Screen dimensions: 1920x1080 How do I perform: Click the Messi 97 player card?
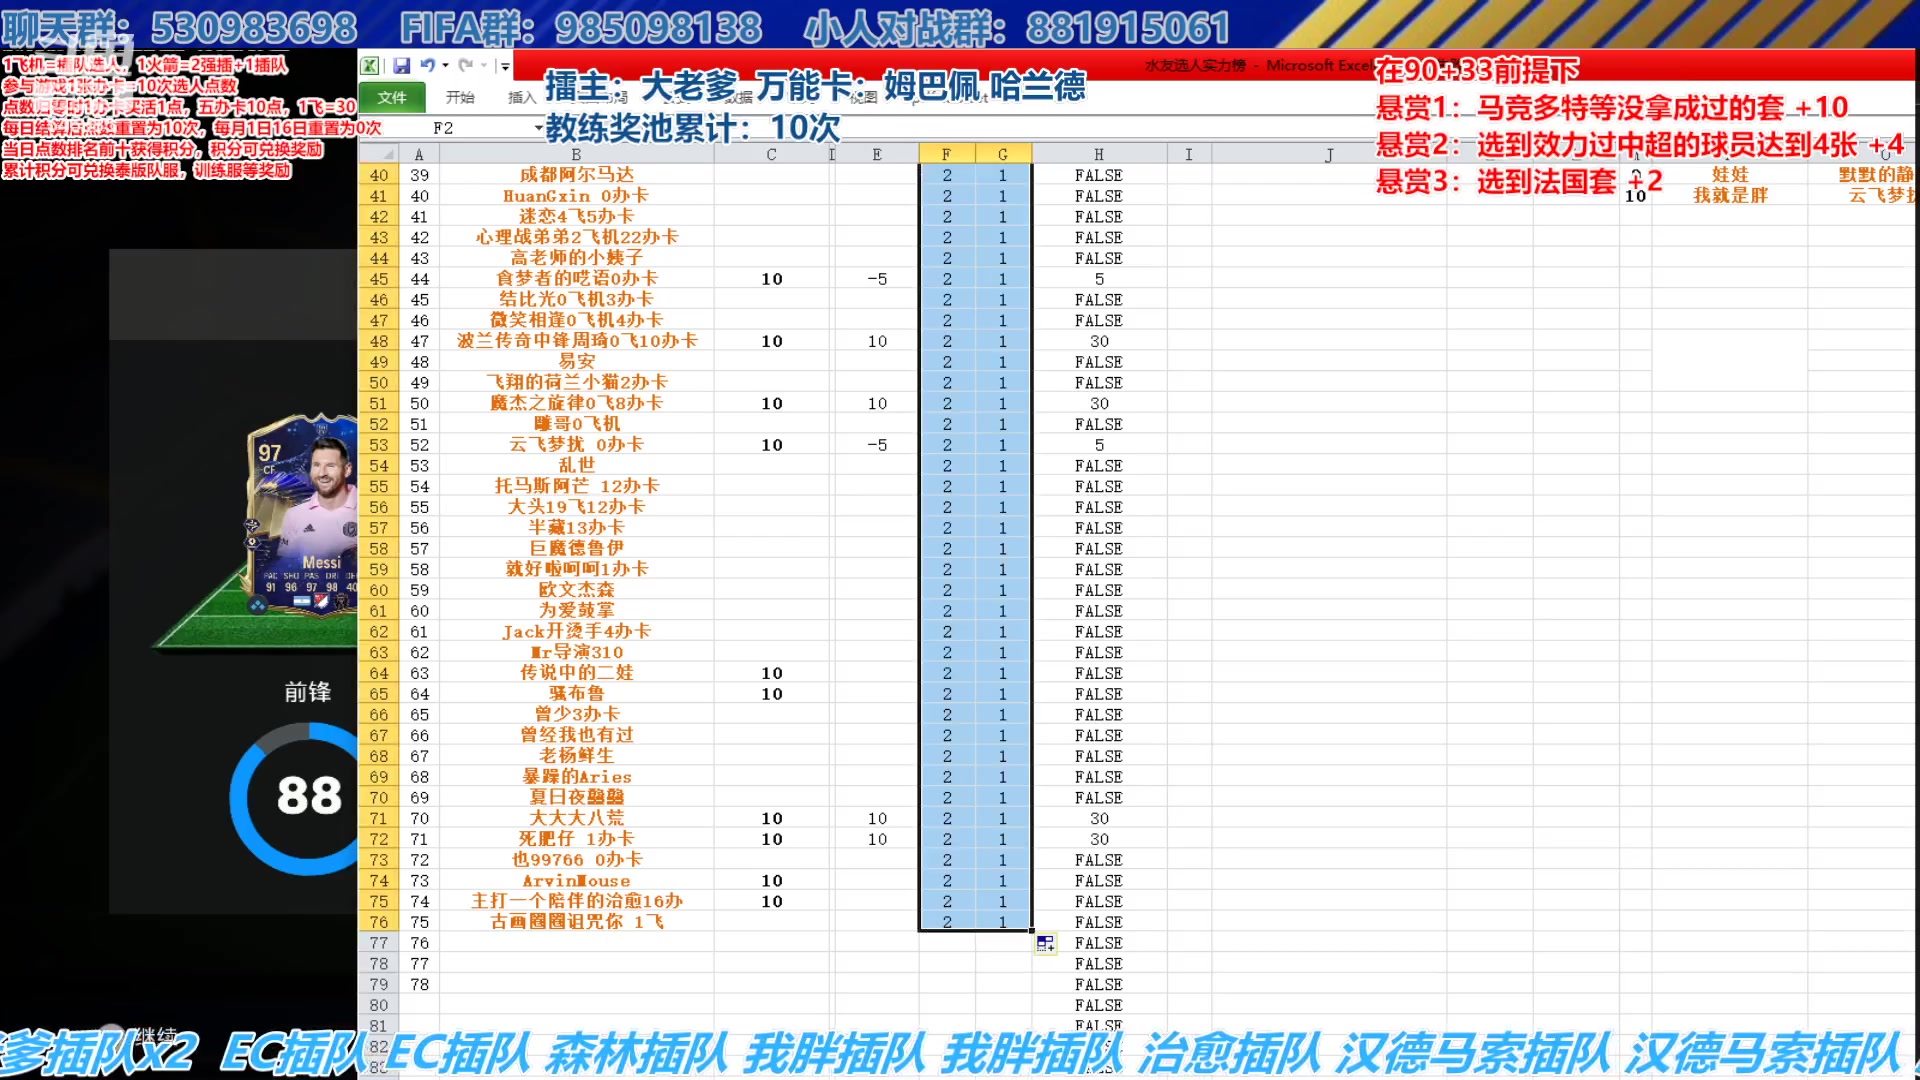tap(303, 515)
